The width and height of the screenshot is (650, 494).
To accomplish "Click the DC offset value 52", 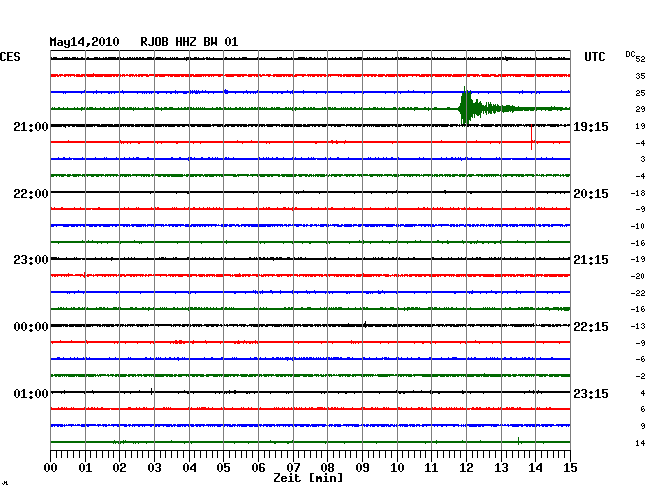I will (640, 59).
